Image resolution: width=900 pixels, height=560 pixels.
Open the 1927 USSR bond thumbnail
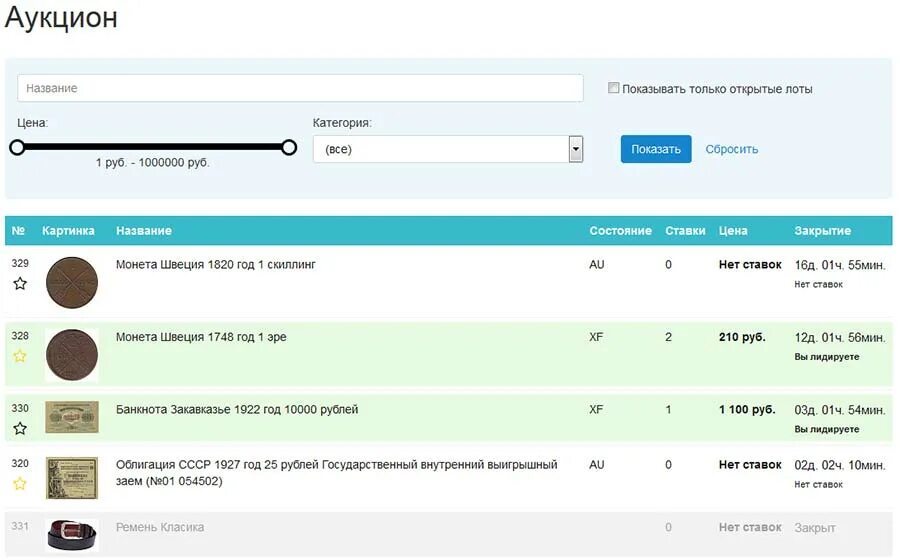[72, 478]
